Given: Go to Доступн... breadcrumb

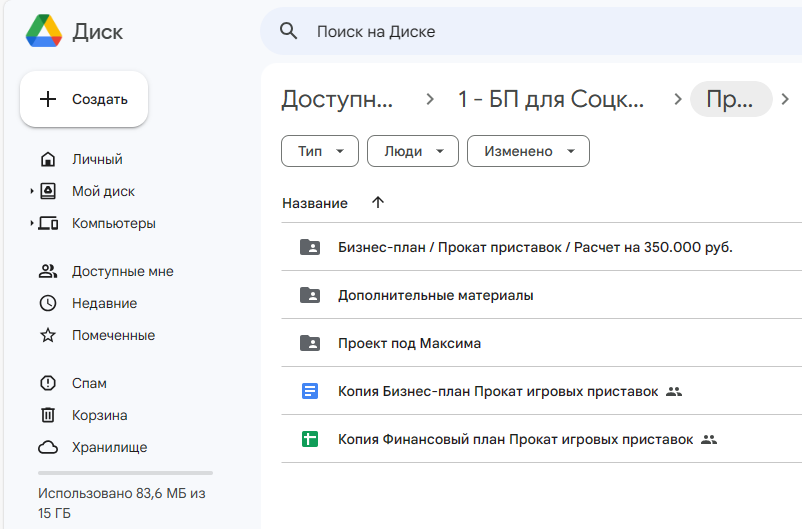Looking at the screenshot, I should click(337, 99).
